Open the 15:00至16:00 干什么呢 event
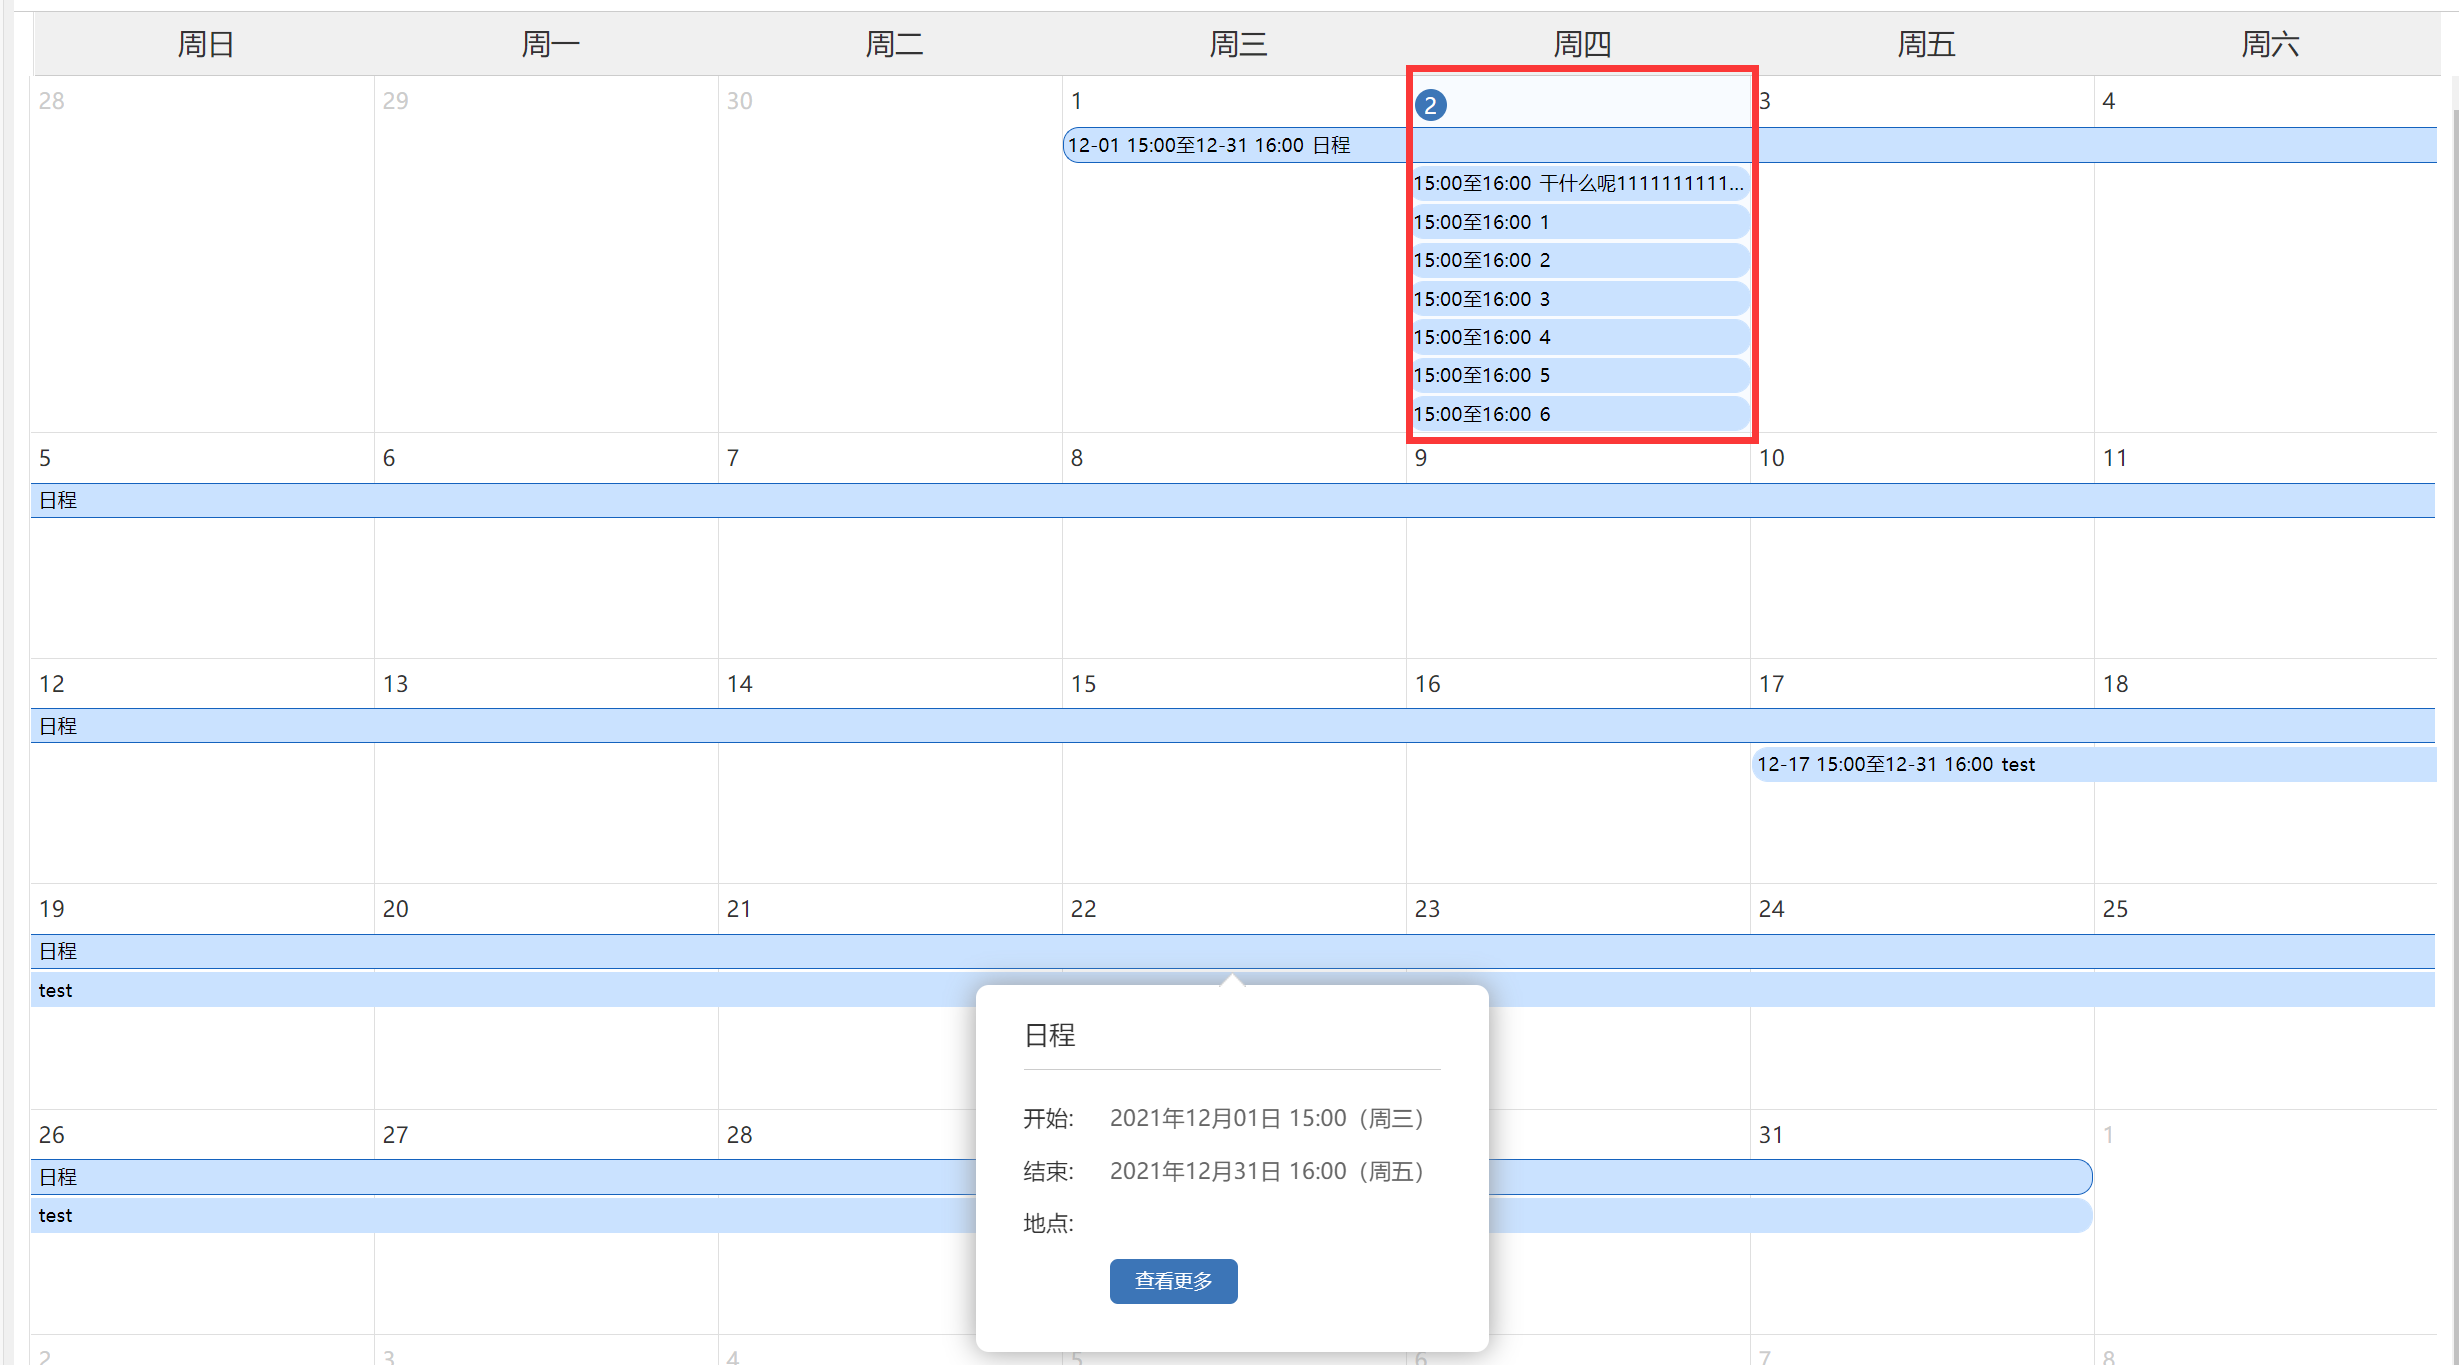 (1577, 183)
